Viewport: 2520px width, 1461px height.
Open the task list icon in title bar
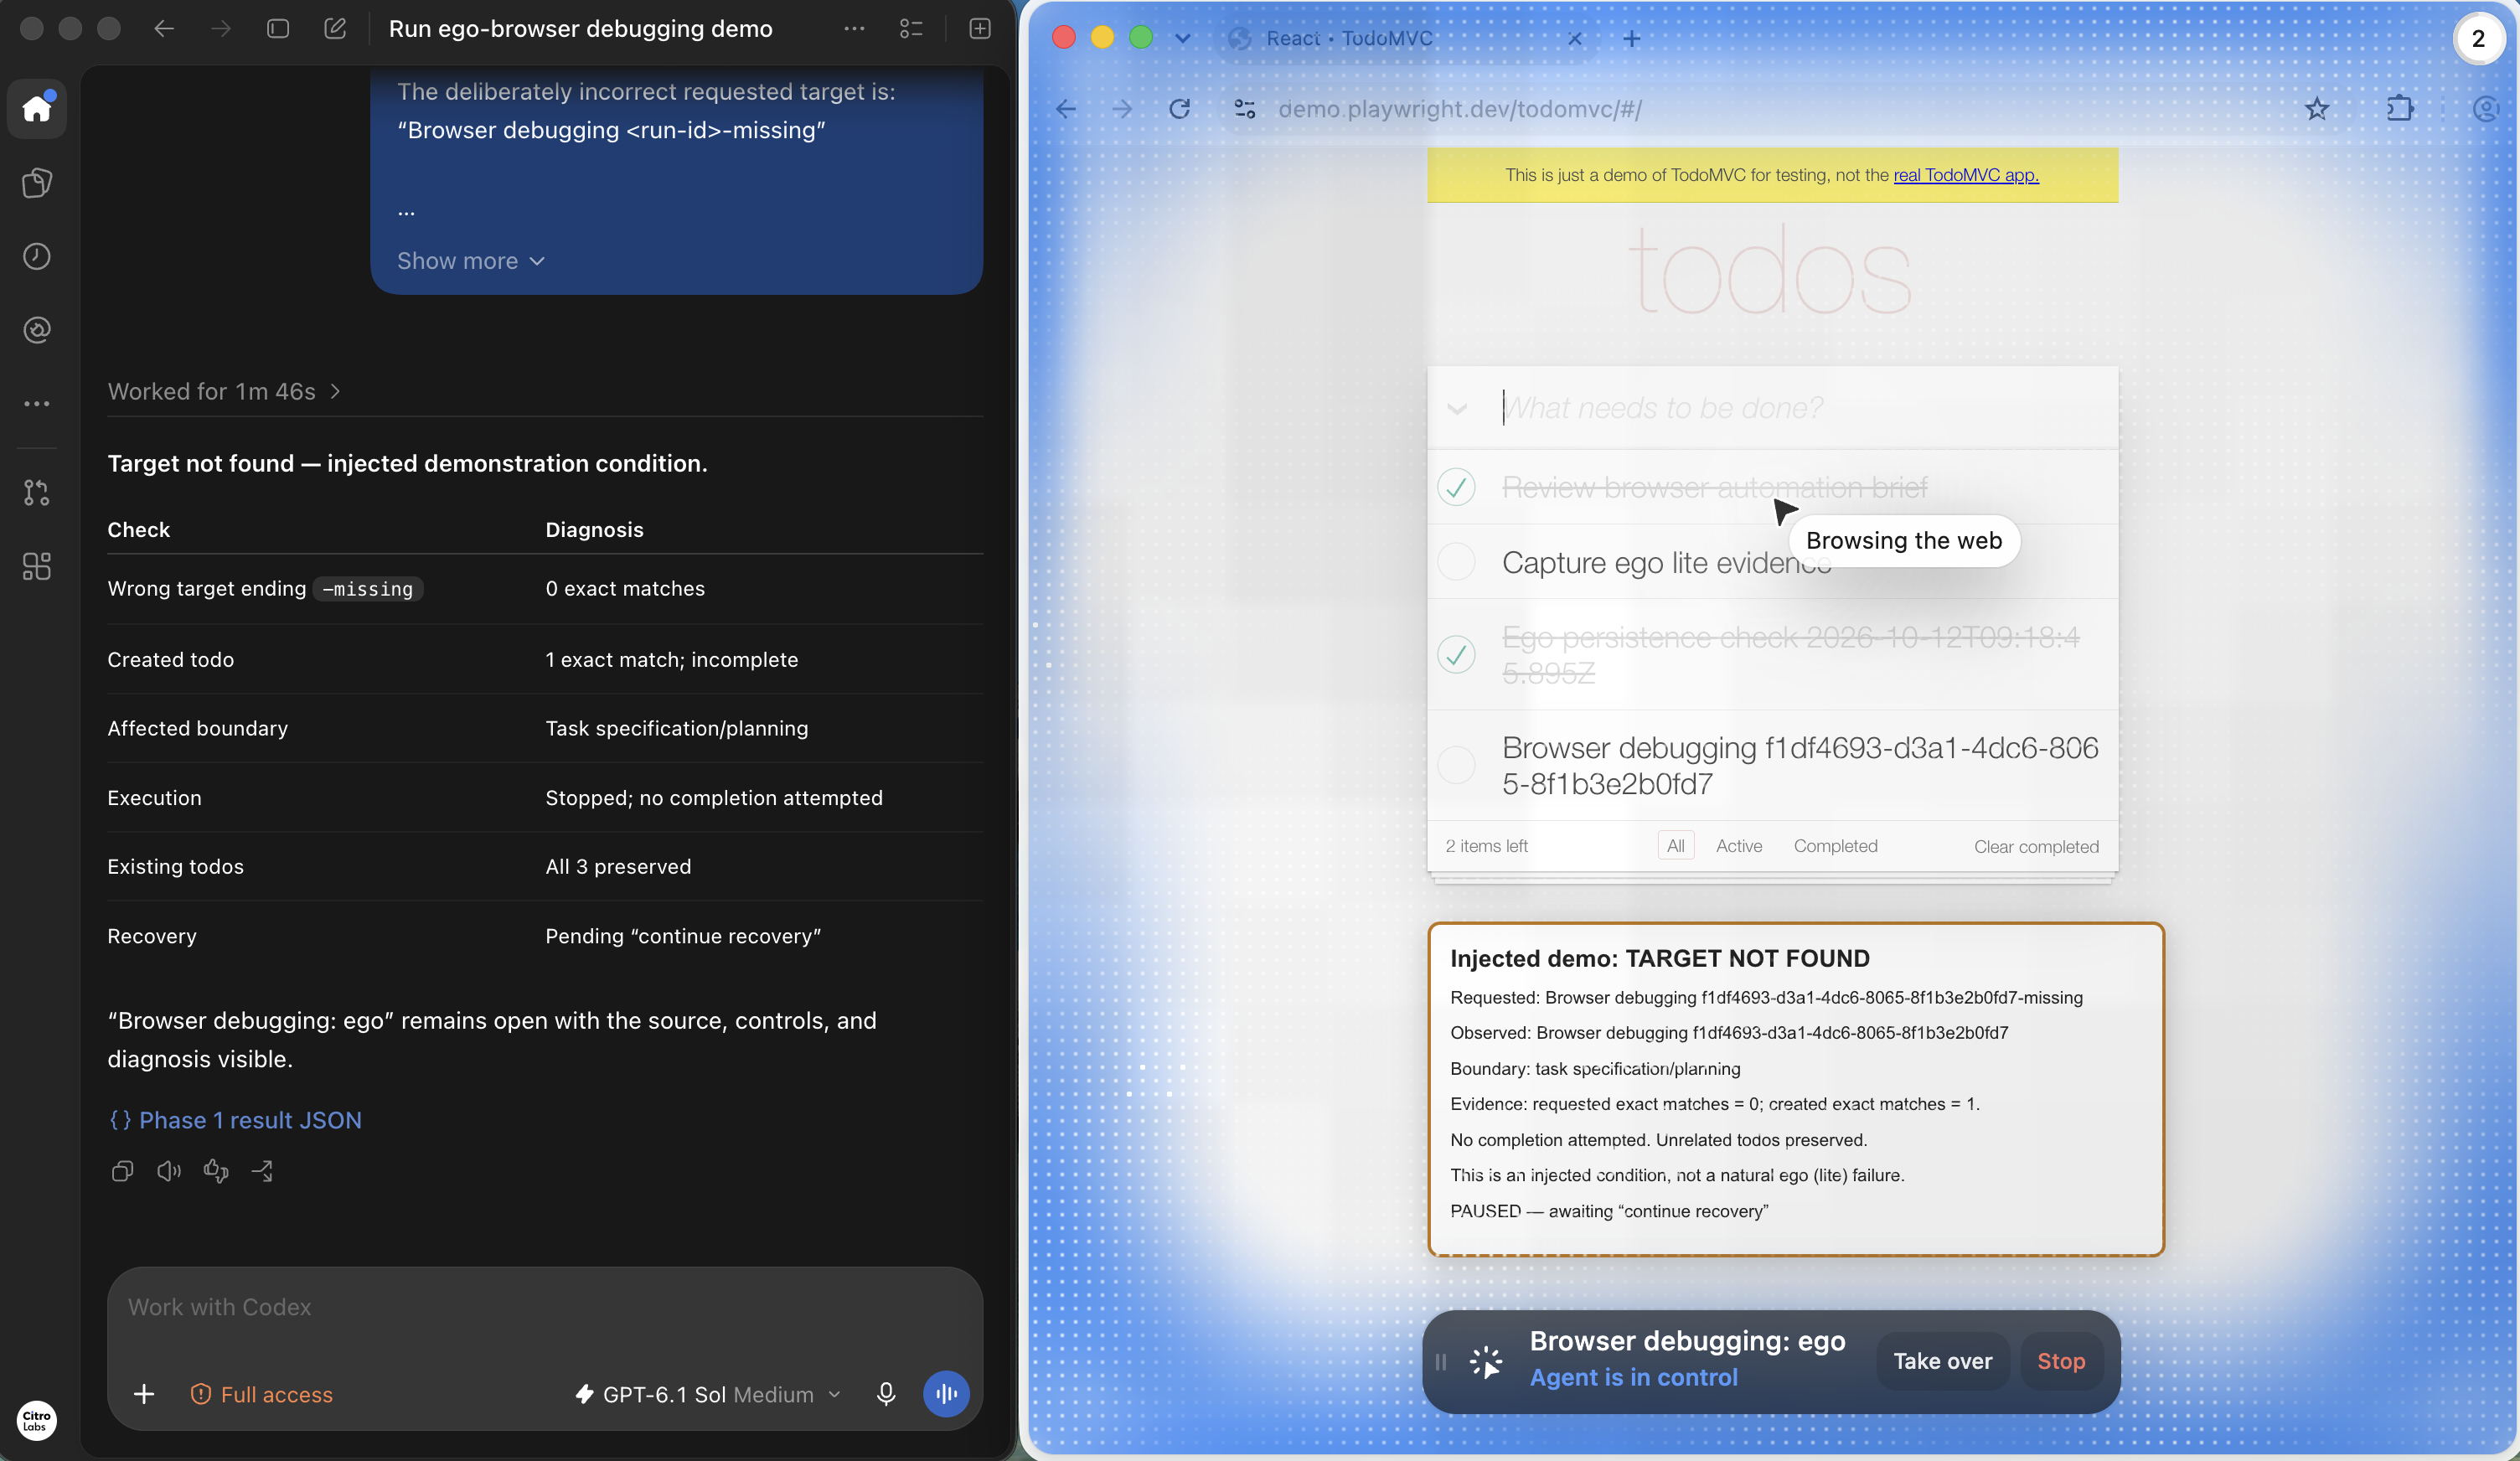(x=911, y=29)
